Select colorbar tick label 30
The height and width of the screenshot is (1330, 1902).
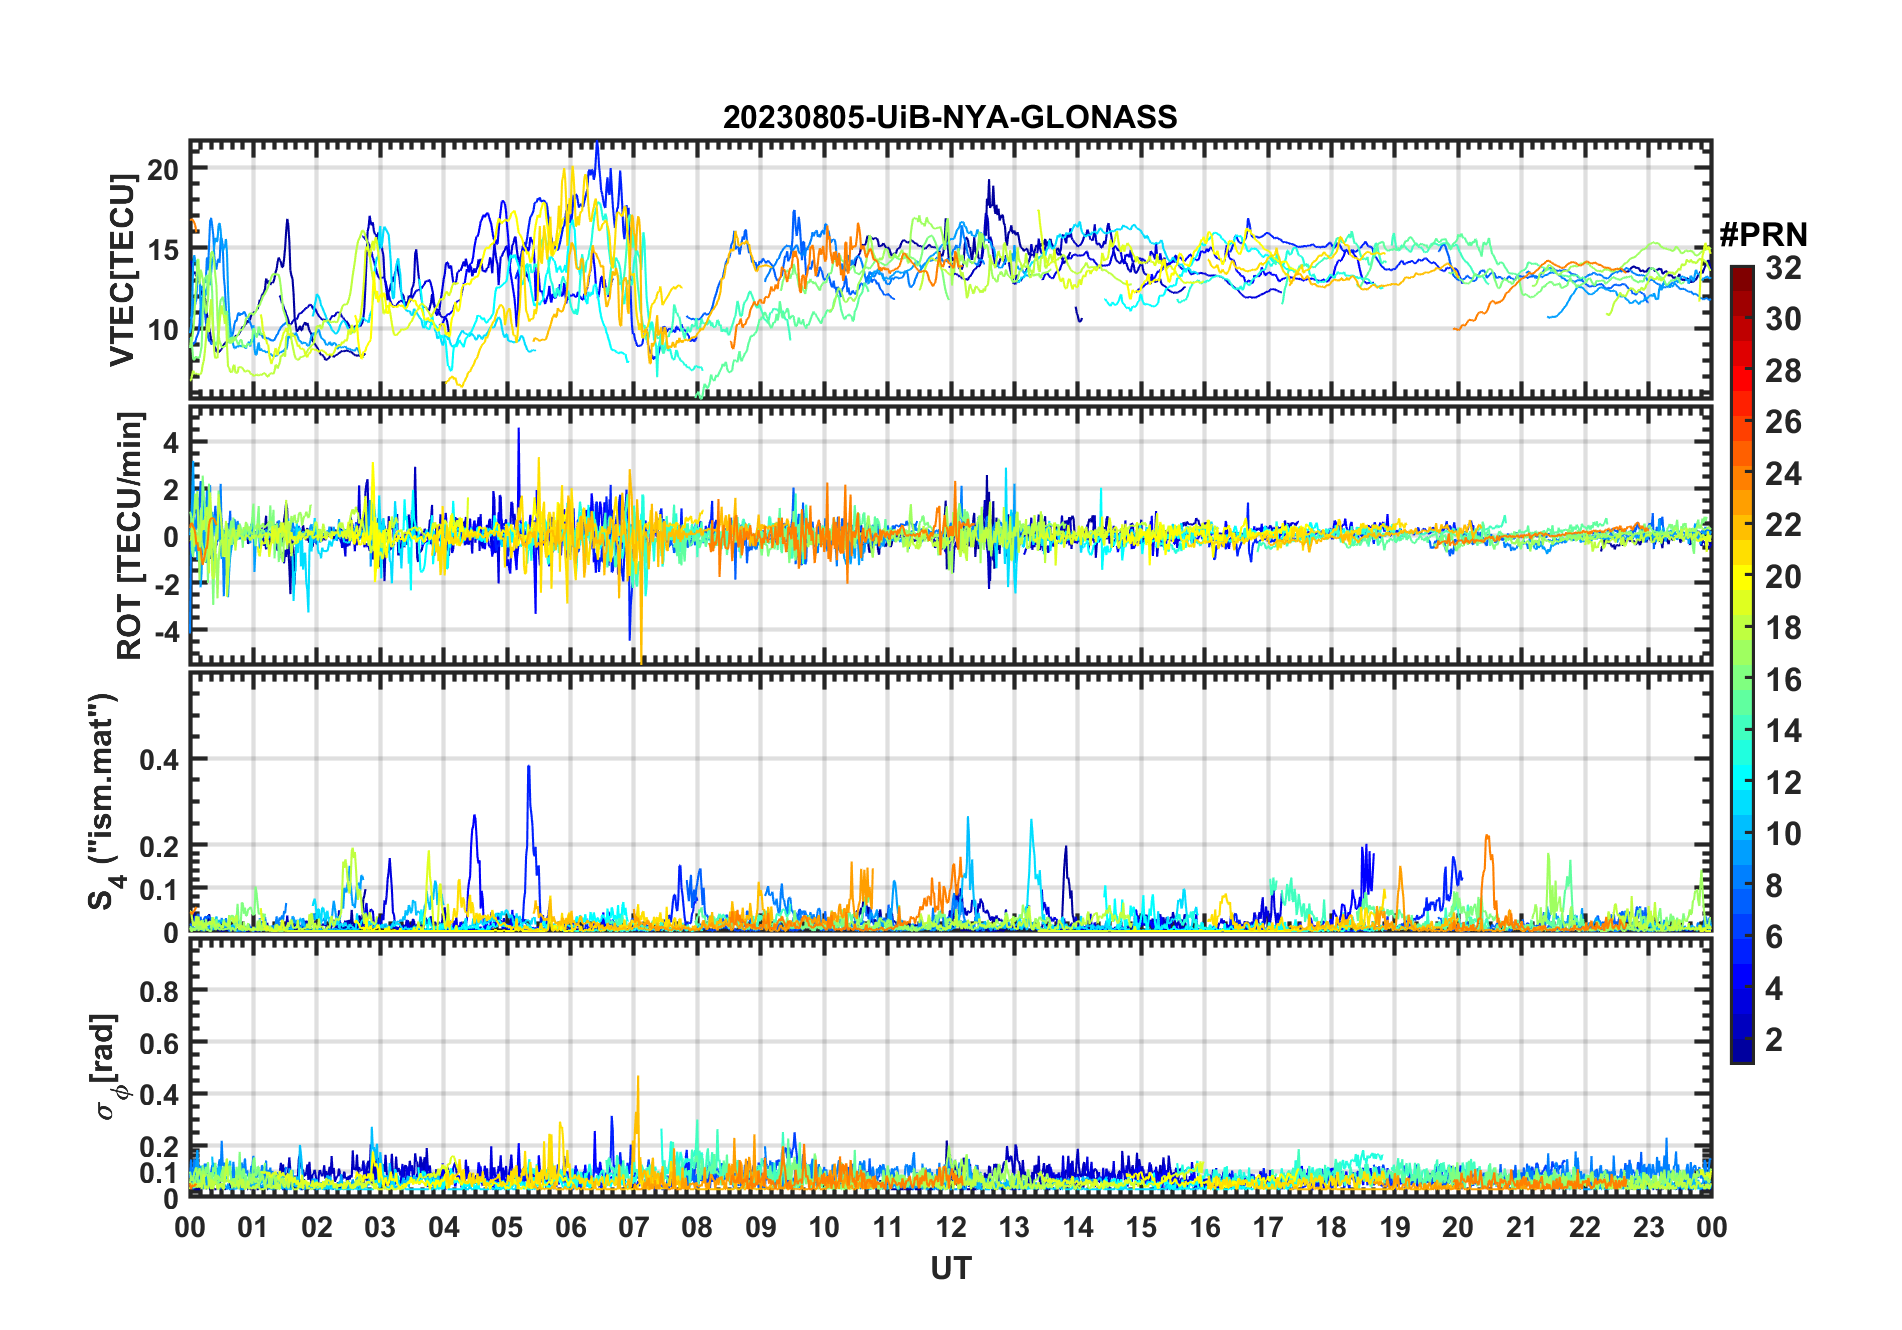pyautogui.click(x=1783, y=319)
